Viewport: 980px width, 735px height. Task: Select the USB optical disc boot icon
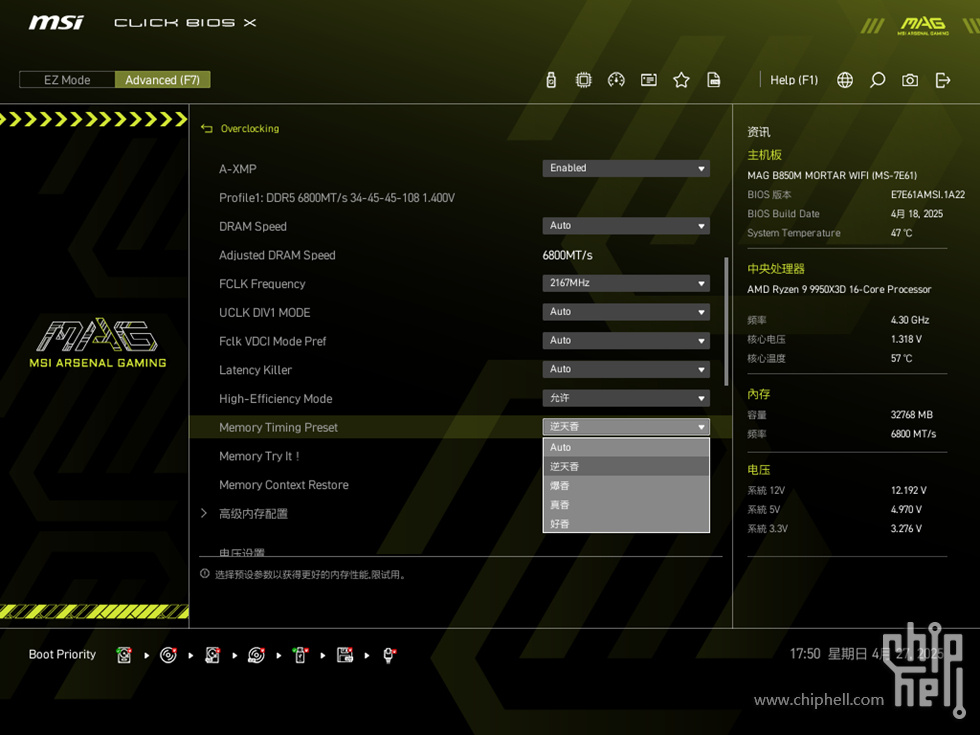pos(256,655)
